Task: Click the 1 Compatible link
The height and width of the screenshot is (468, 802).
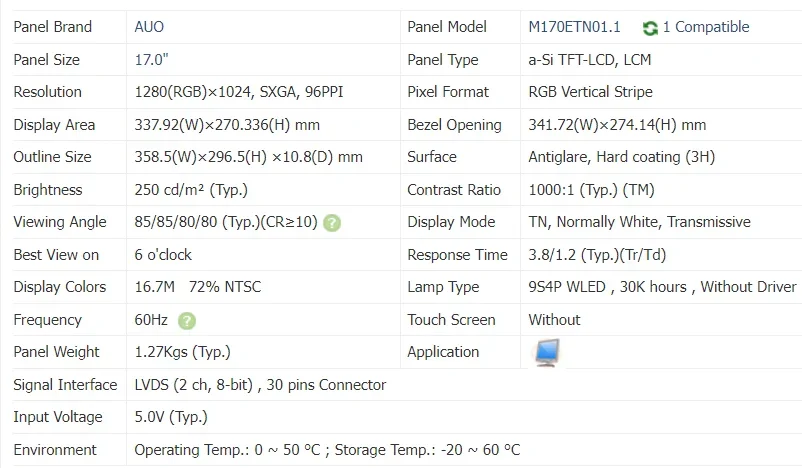Action: (x=706, y=27)
